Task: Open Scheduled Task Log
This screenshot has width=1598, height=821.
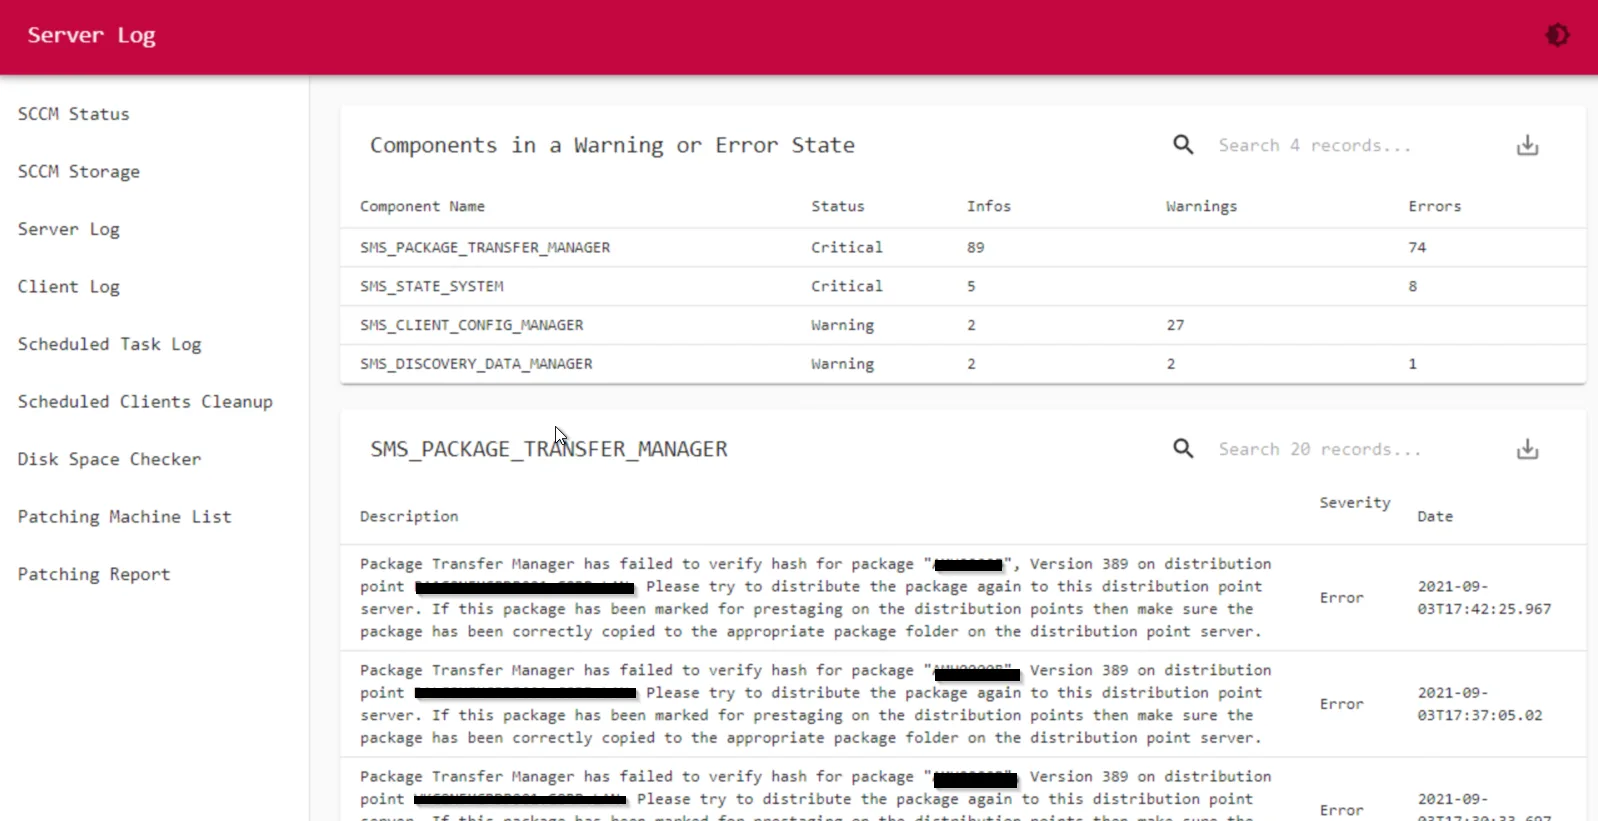Action: click(110, 344)
